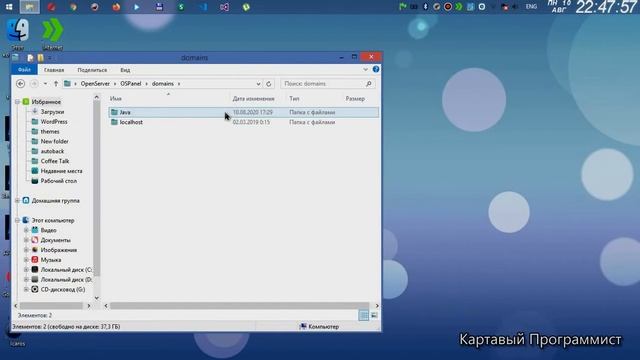Switch to the Главная ribbon tab
This screenshot has width=640, height=360.
click(54, 70)
